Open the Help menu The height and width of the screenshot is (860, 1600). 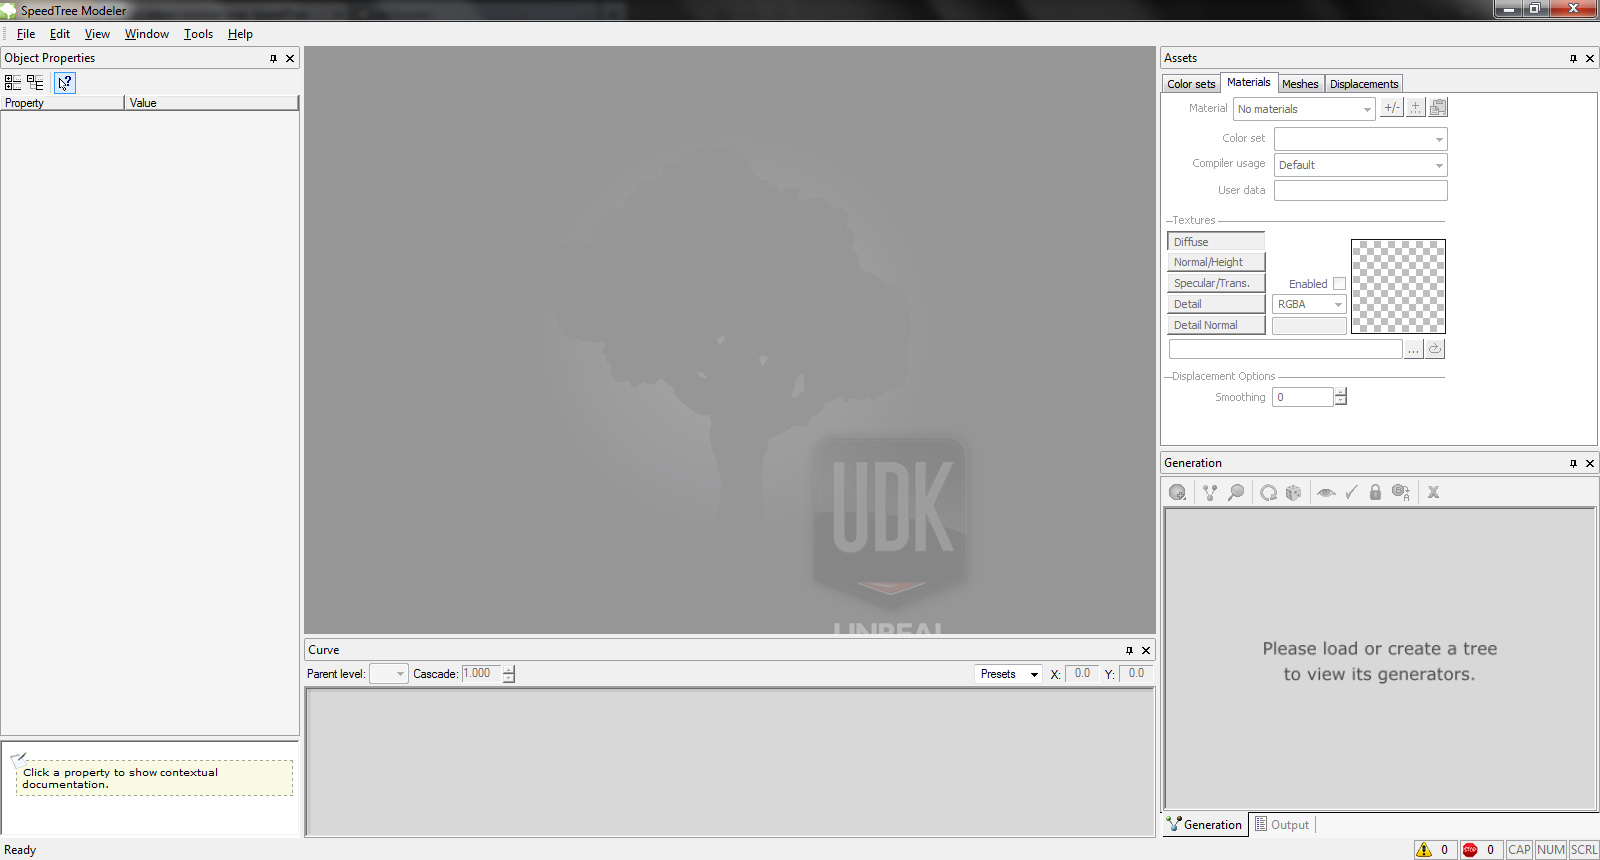point(240,34)
